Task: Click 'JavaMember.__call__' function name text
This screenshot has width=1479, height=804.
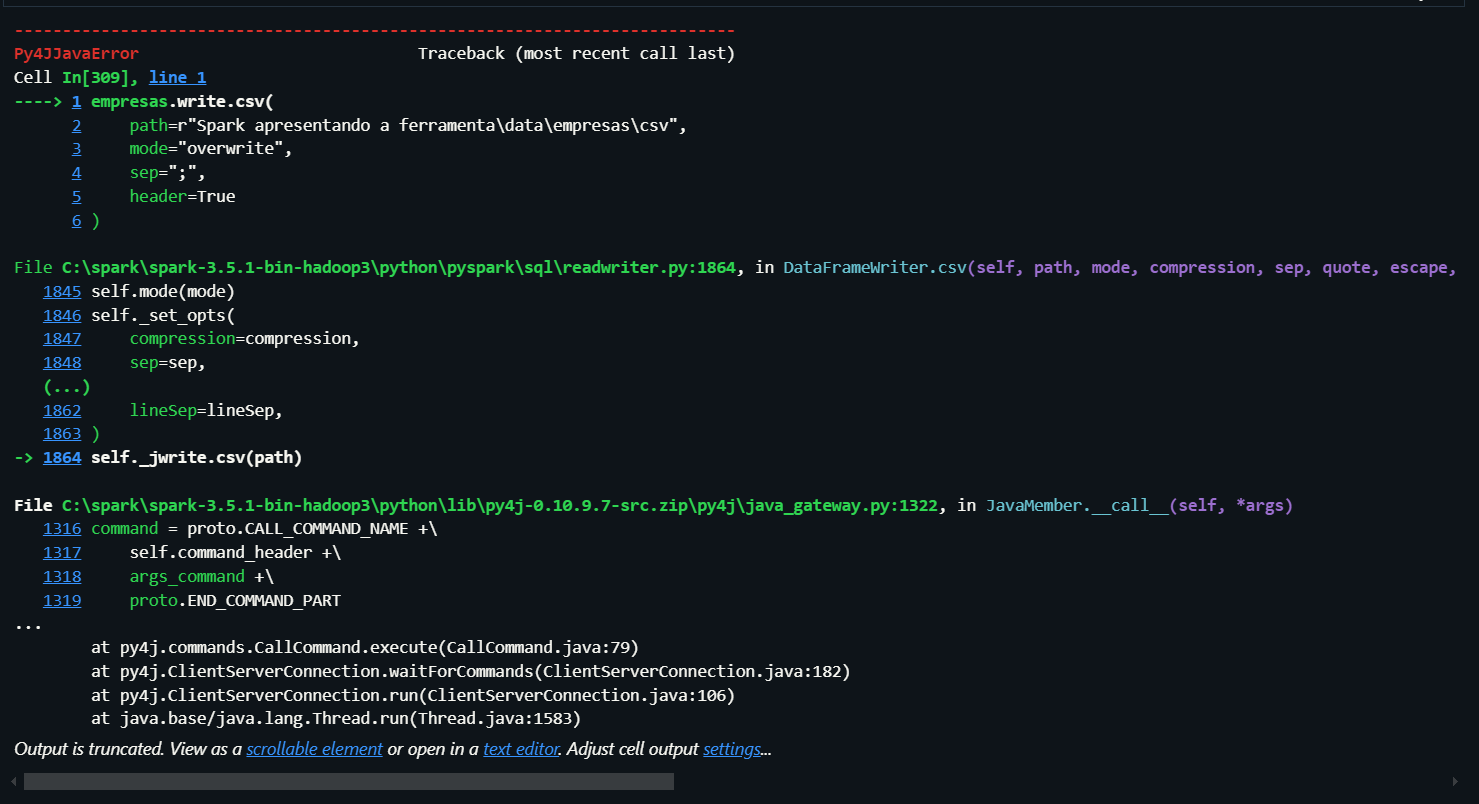Action: pyautogui.click(x=1077, y=506)
